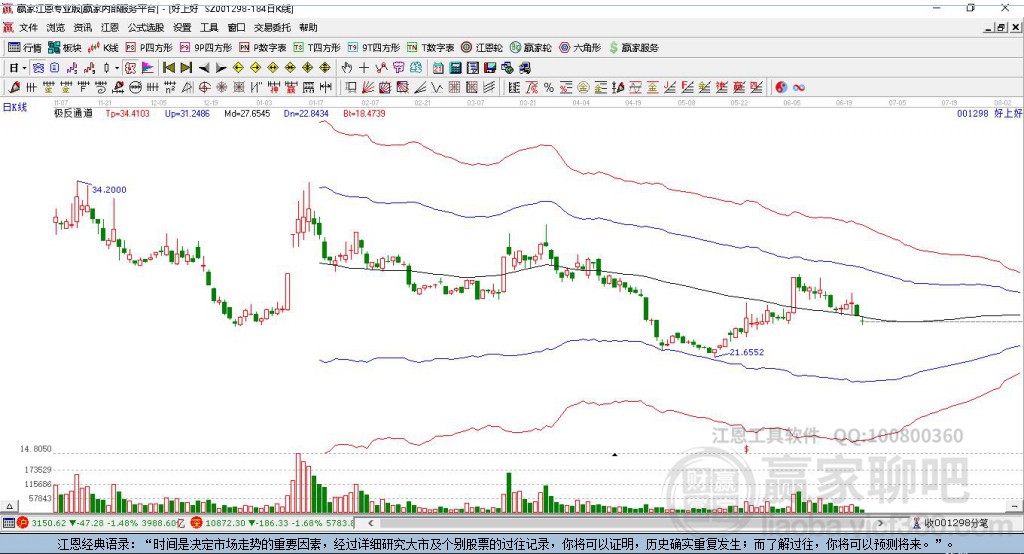Open the 江恩 menu
The height and width of the screenshot is (554, 1024).
pyautogui.click(x=110, y=27)
